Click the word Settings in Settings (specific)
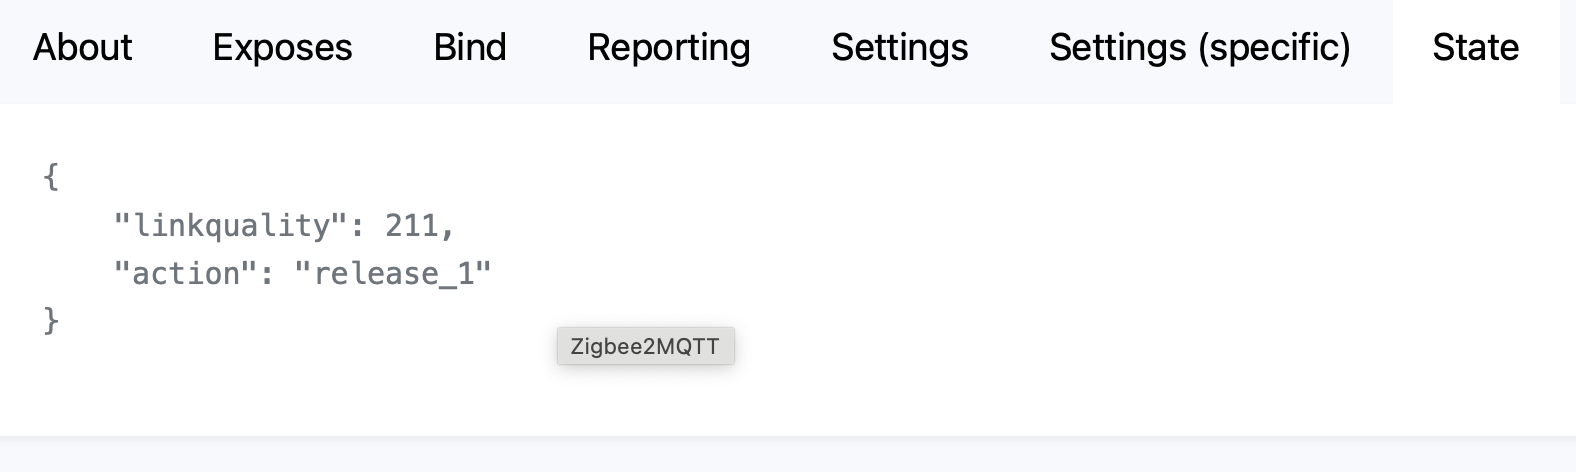This screenshot has width=1576, height=472. click(1118, 48)
